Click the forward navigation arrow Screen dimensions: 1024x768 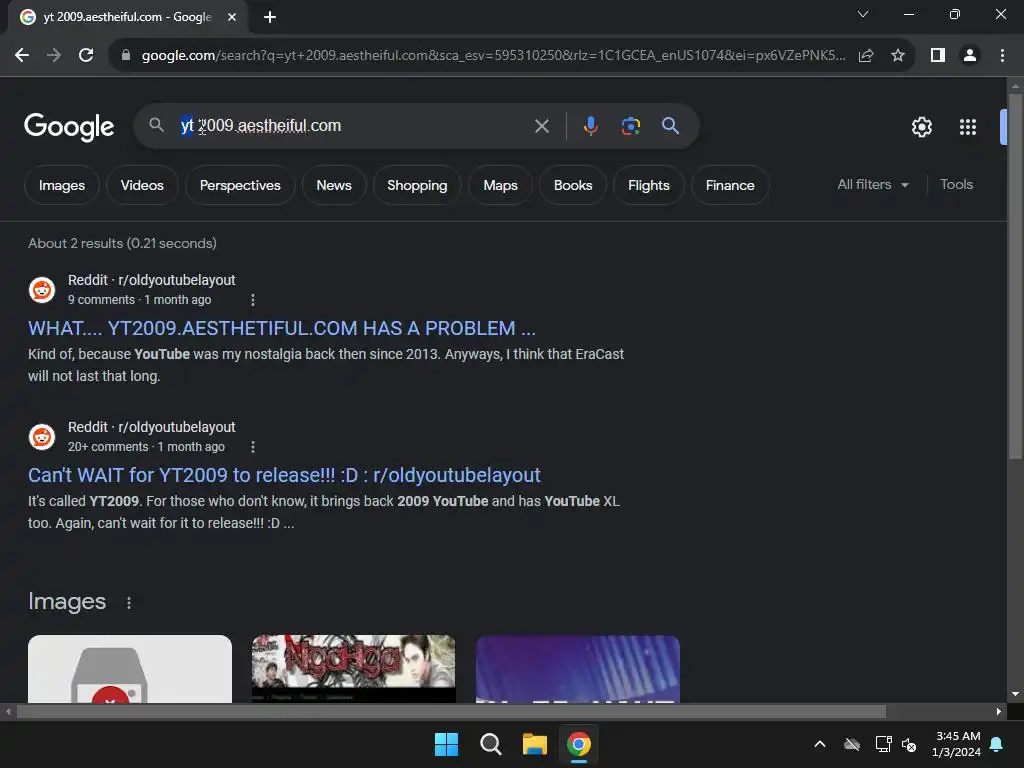click(x=54, y=56)
